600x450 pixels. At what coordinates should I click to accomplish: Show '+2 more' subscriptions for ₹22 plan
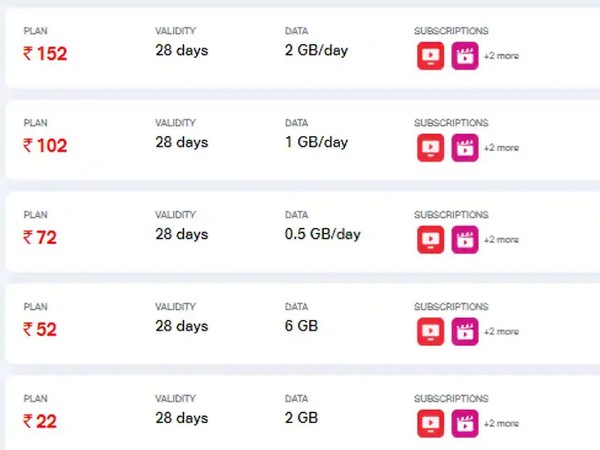501,423
